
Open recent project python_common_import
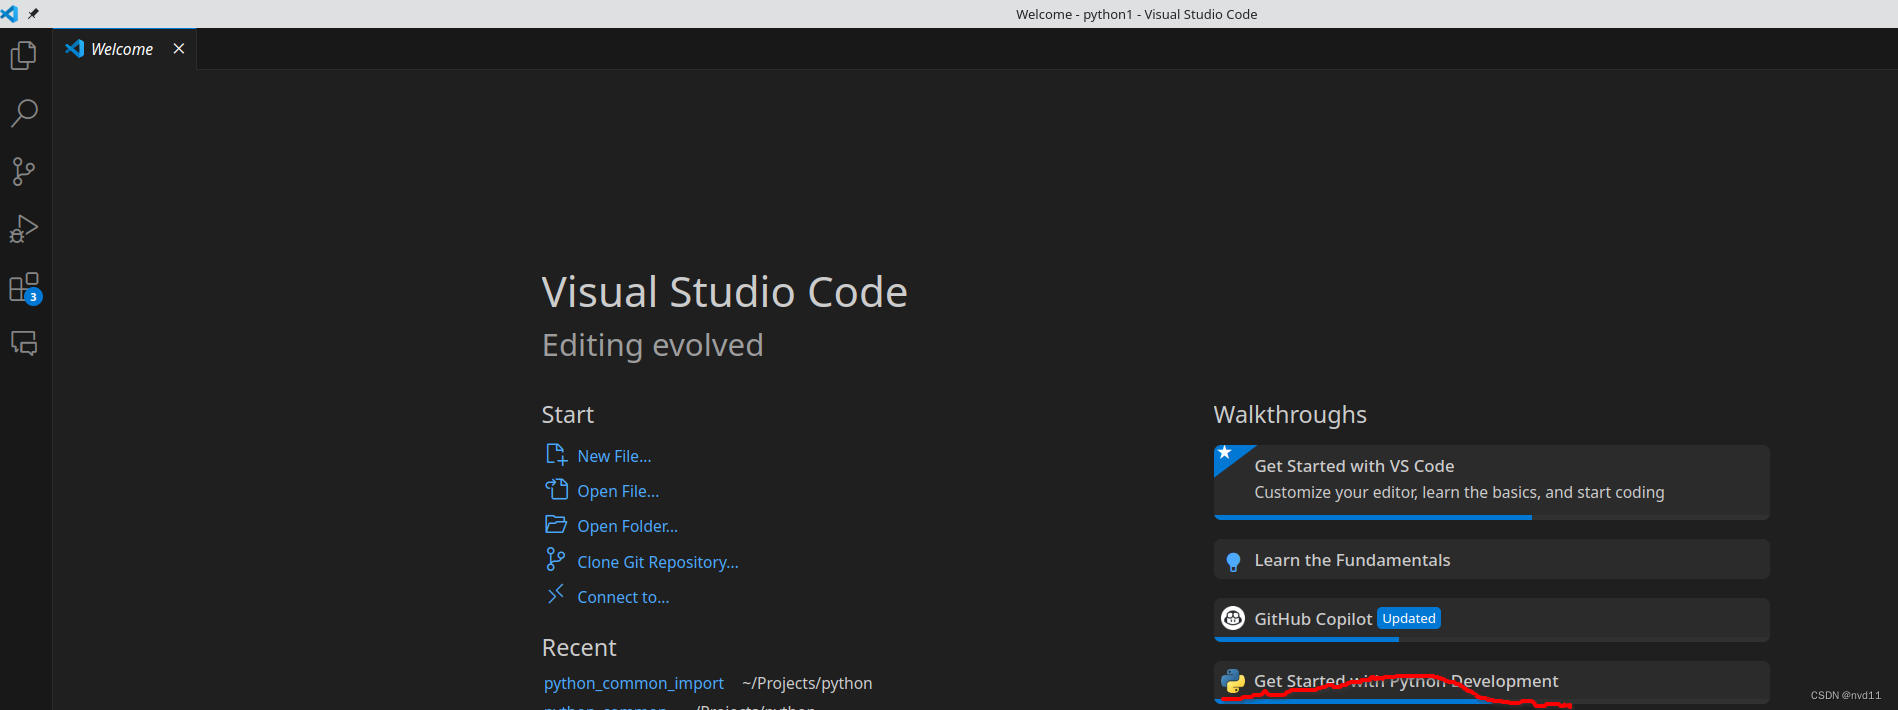pos(634,683)
